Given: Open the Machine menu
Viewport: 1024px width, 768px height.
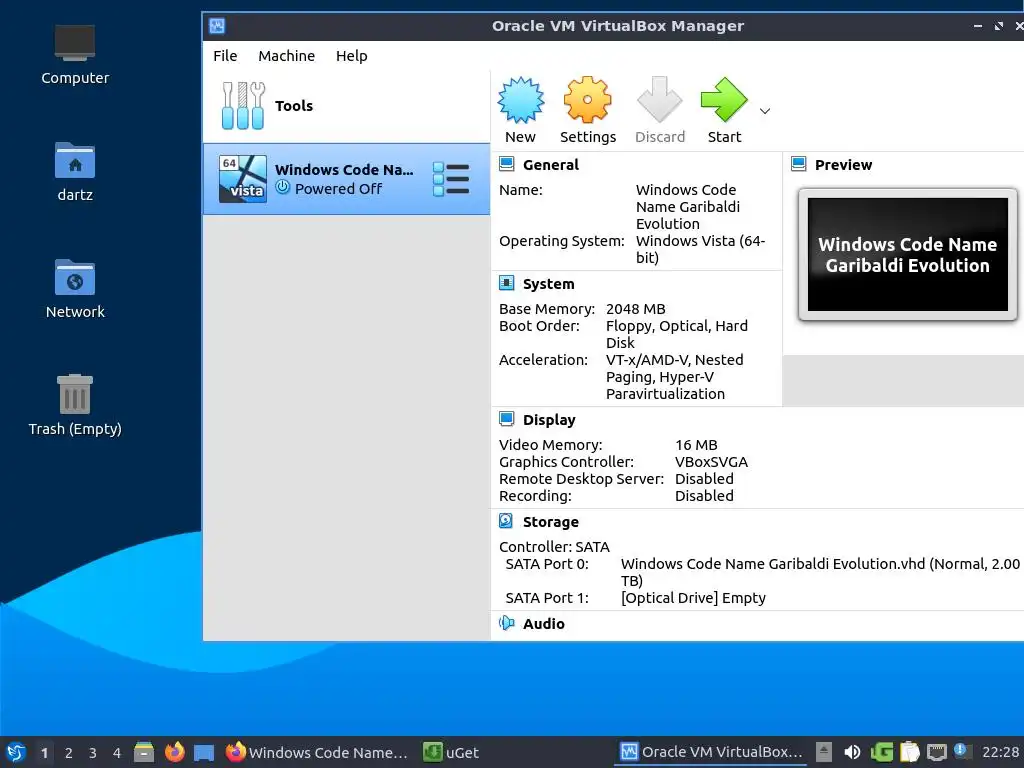Looking at the screenshot, I should pos(286,56).
